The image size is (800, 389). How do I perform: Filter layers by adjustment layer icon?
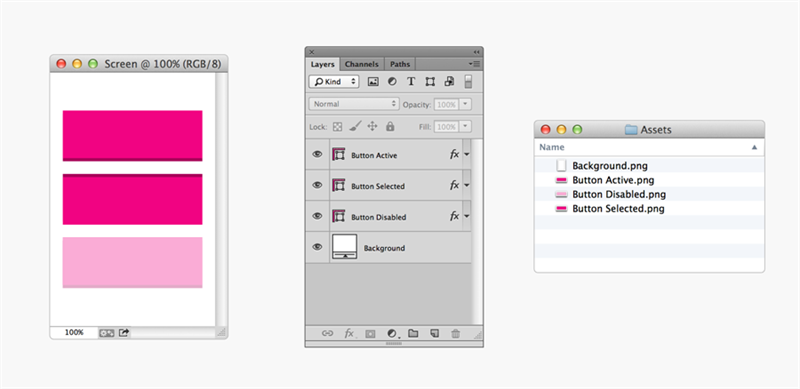tap(392, 82)
